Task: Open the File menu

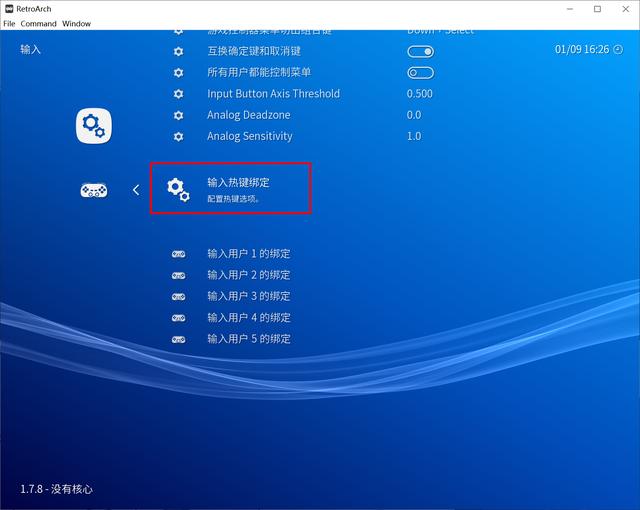Action: (x=9, y=24)
